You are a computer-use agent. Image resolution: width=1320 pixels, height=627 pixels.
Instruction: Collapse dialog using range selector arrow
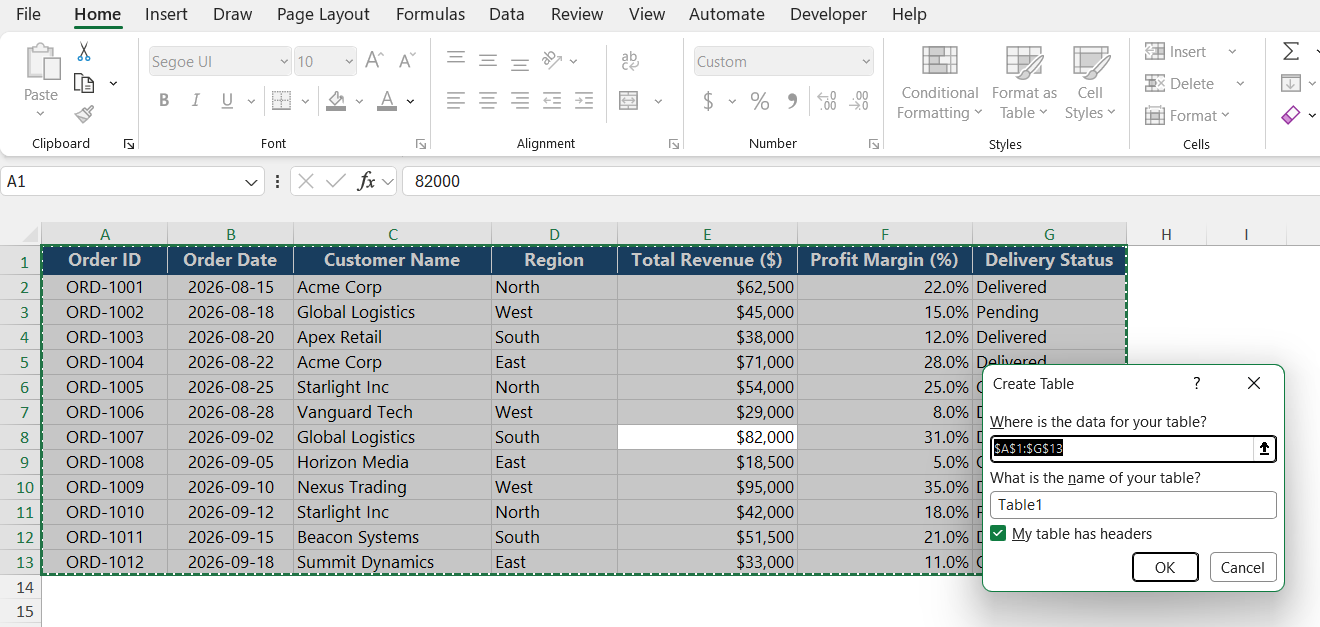(x=1265, y=449)
